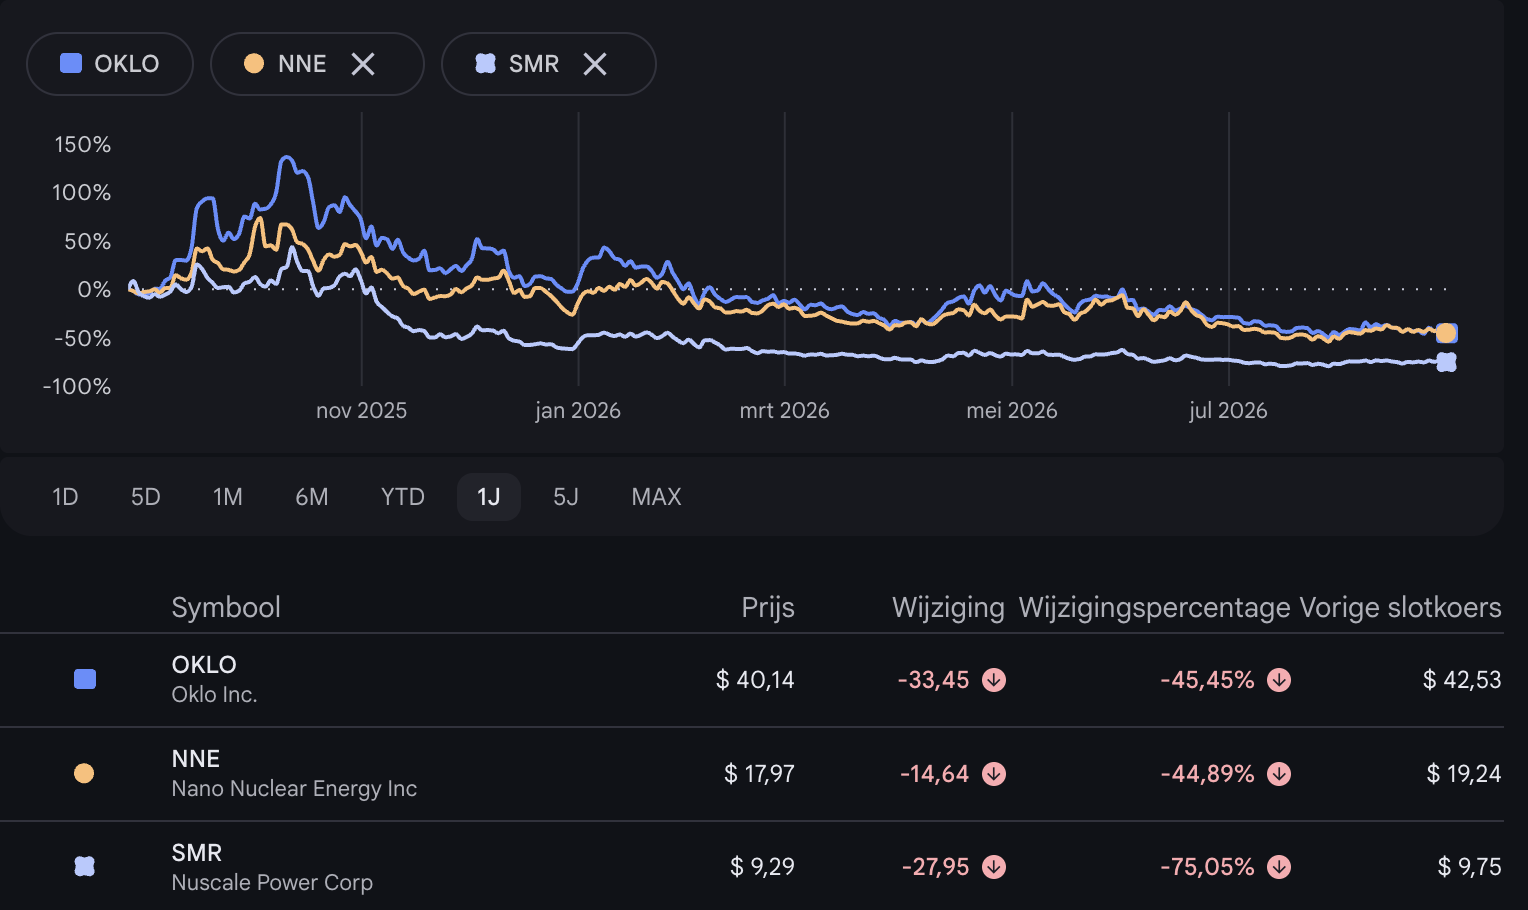Image resolution: width=1528 pixels, height=910 pixels.
Task: Click the jul 2026 axis label
Action: click(1228, 411)
